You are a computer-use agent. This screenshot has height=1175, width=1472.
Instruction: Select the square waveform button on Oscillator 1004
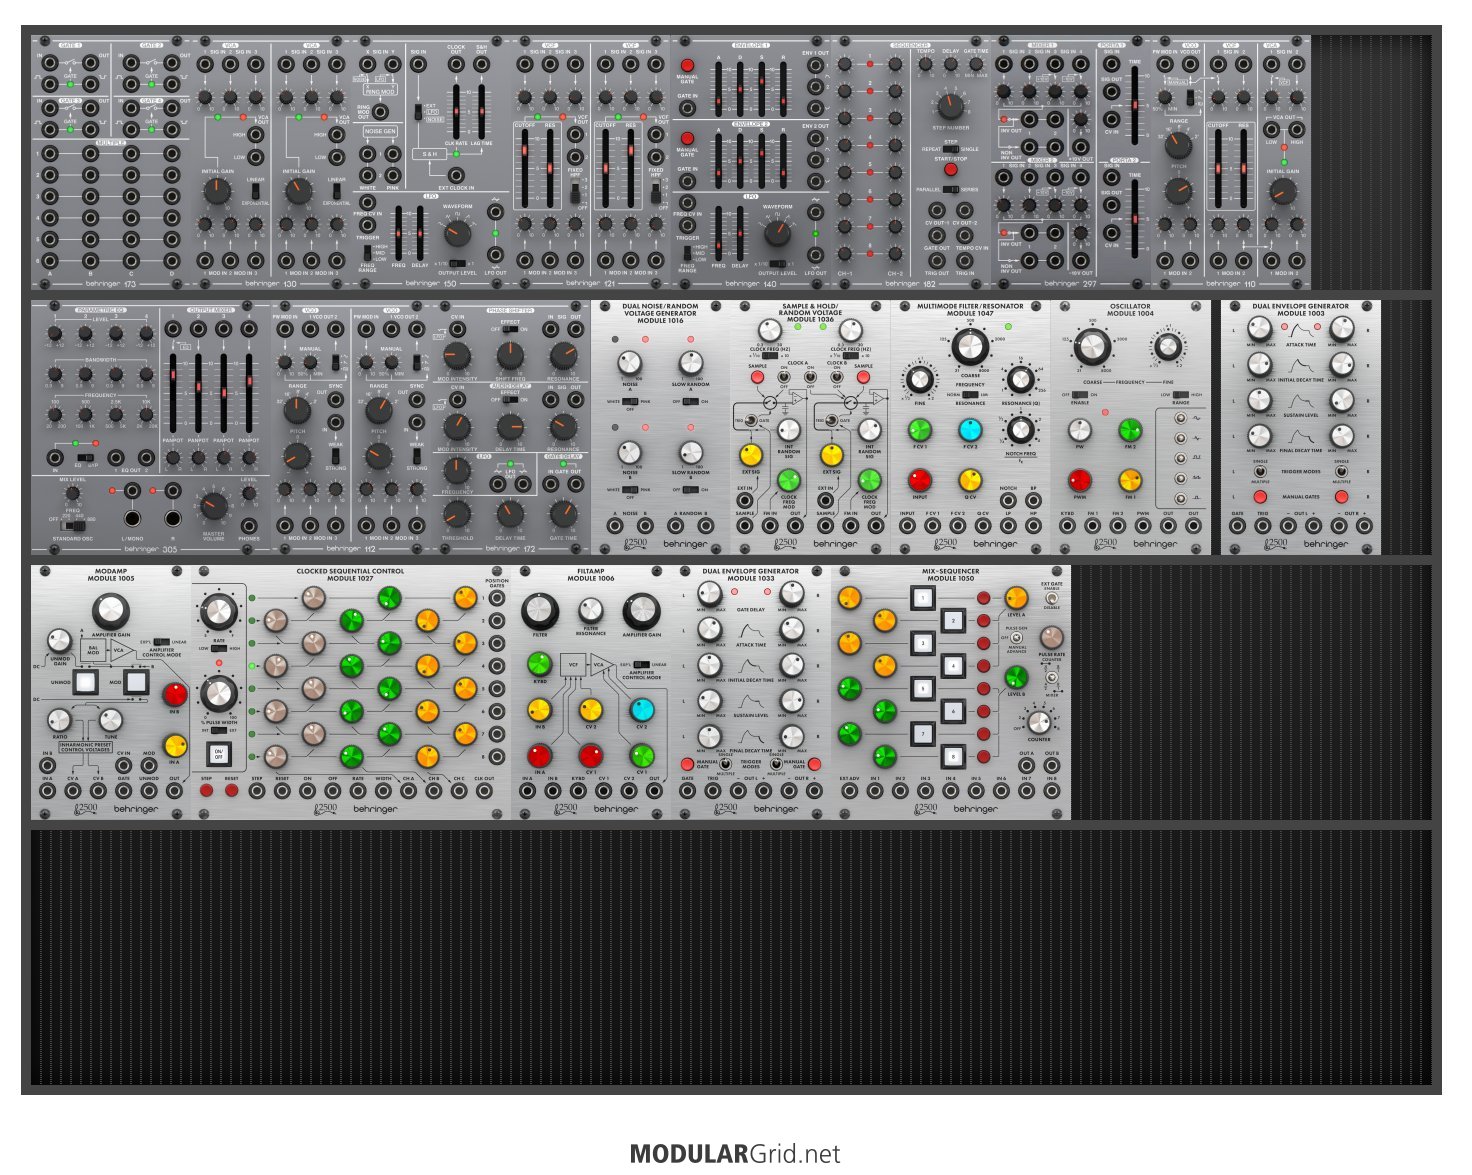[1181, 458]
